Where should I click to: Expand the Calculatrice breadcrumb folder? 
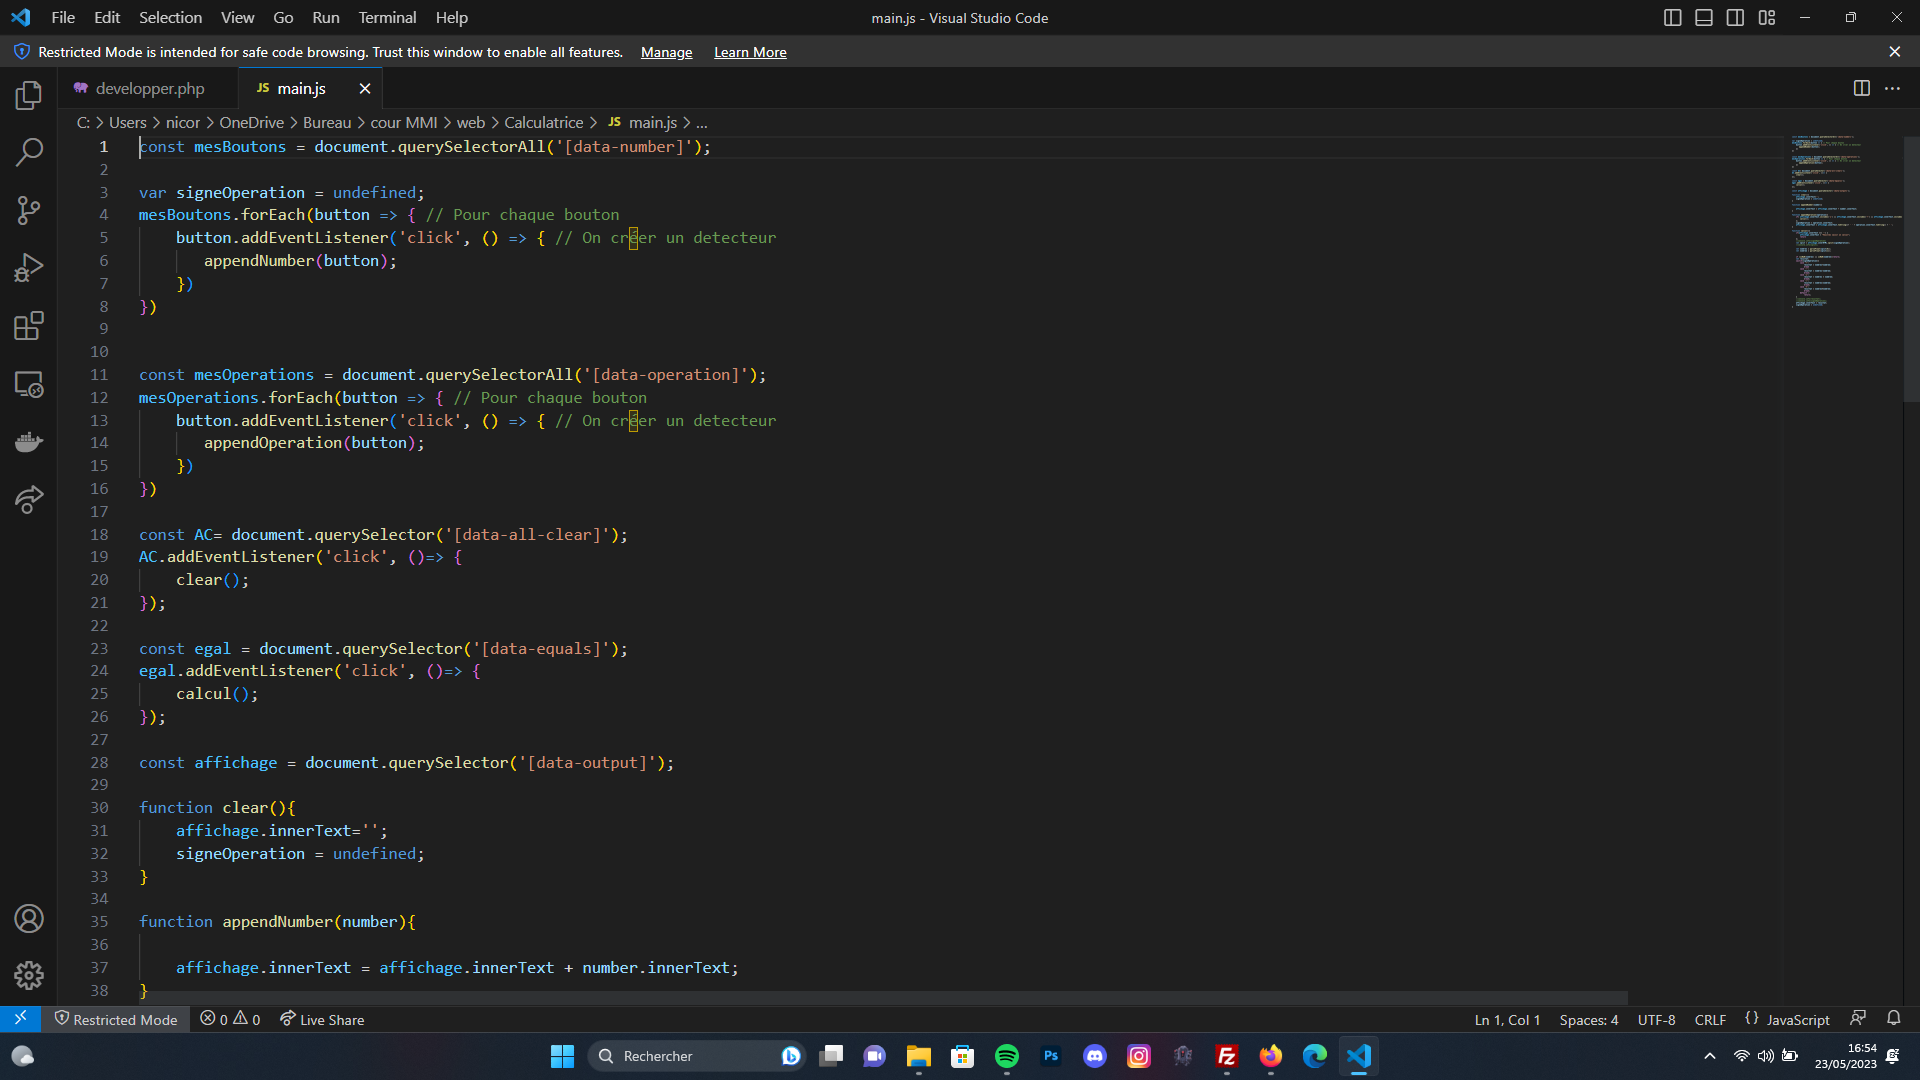click(543, 122)
